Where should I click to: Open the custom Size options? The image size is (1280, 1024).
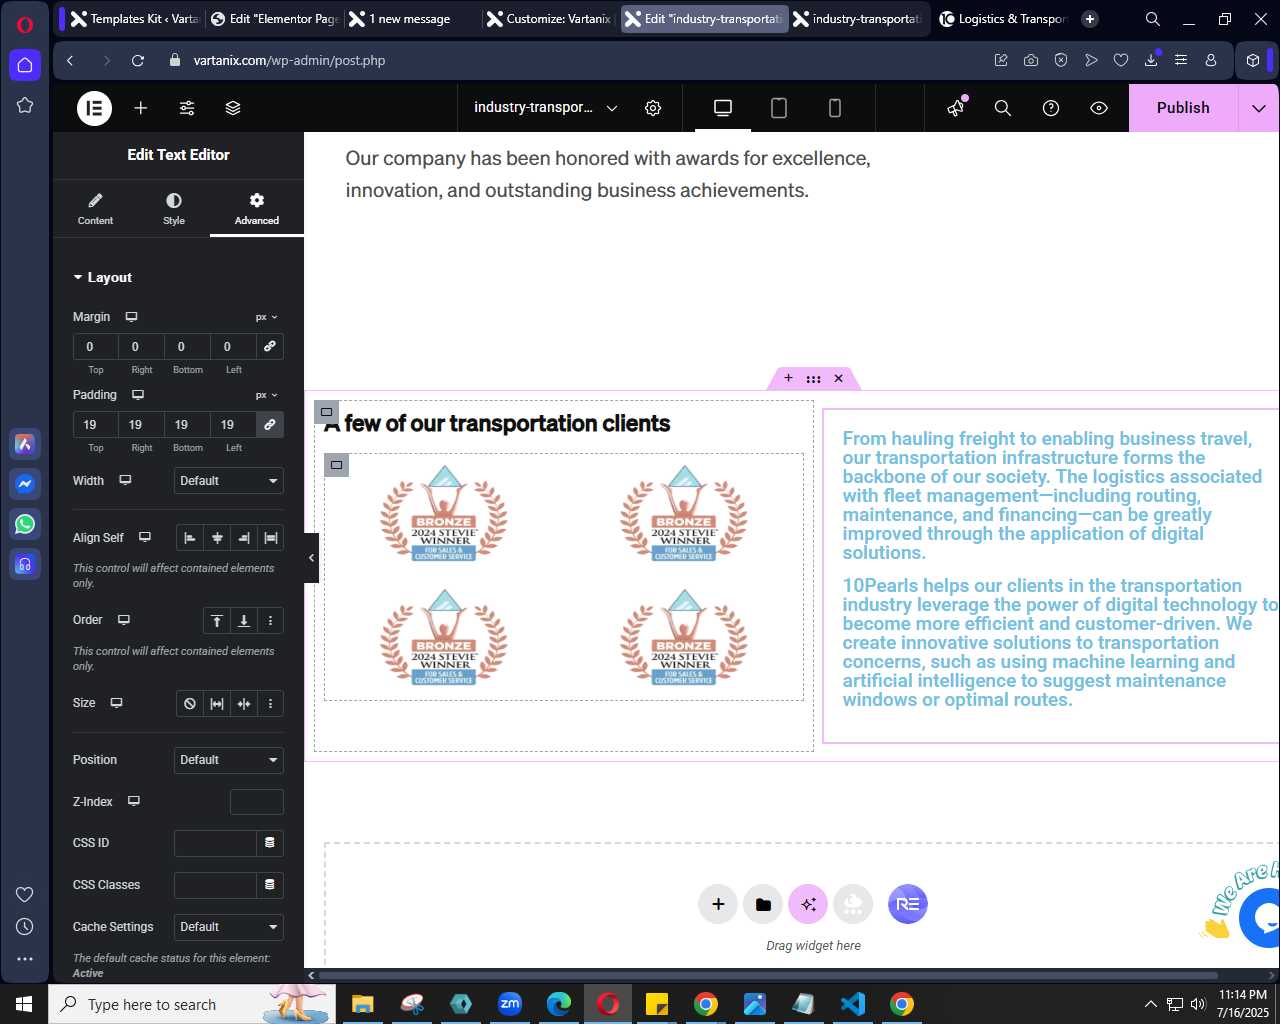pyautogui.click(x=271, y=704)
